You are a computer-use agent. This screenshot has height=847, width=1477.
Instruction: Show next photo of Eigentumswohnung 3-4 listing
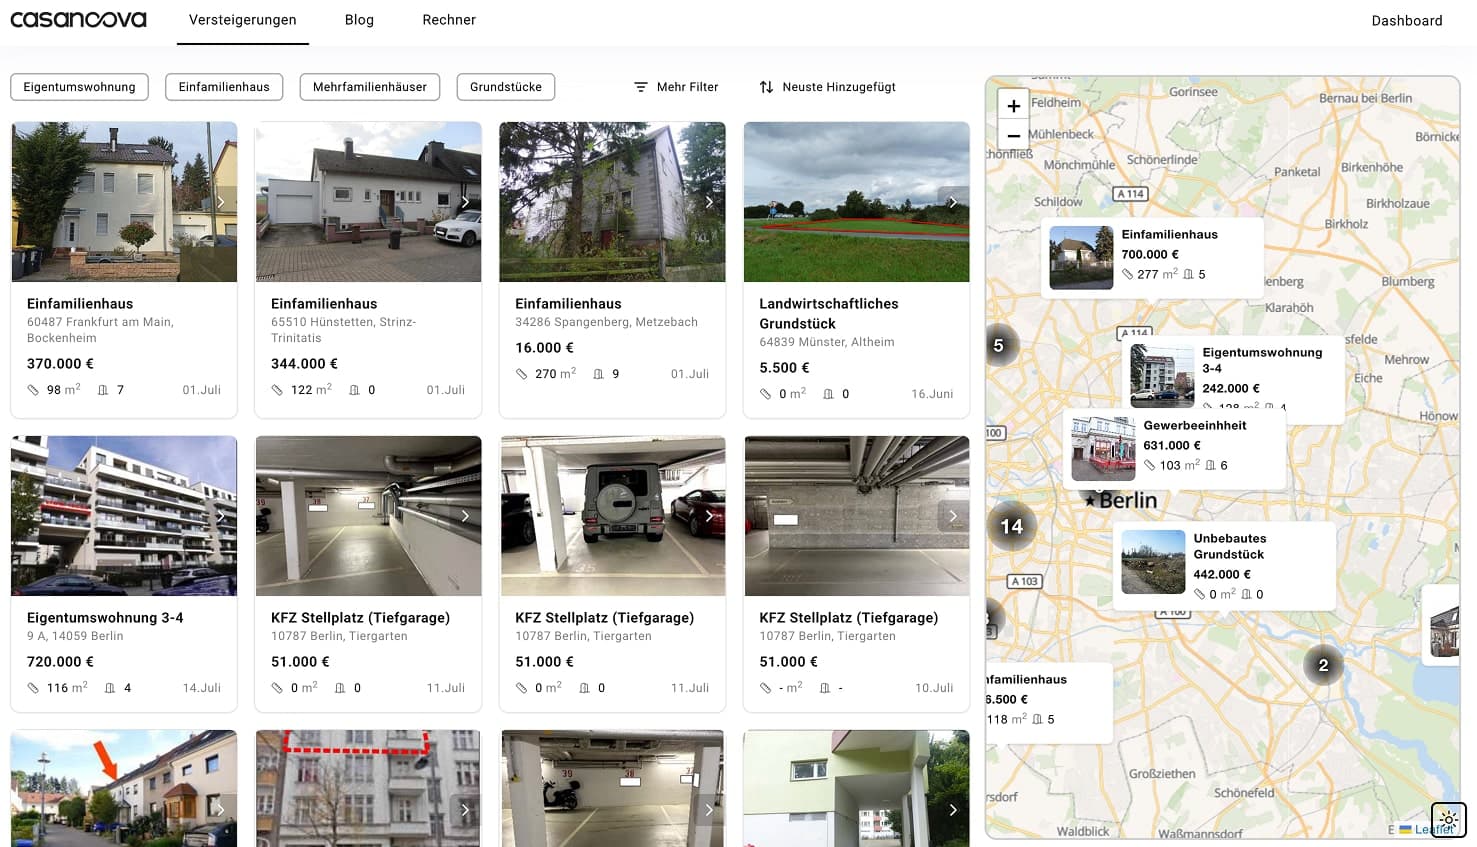(x=221, y=516)
